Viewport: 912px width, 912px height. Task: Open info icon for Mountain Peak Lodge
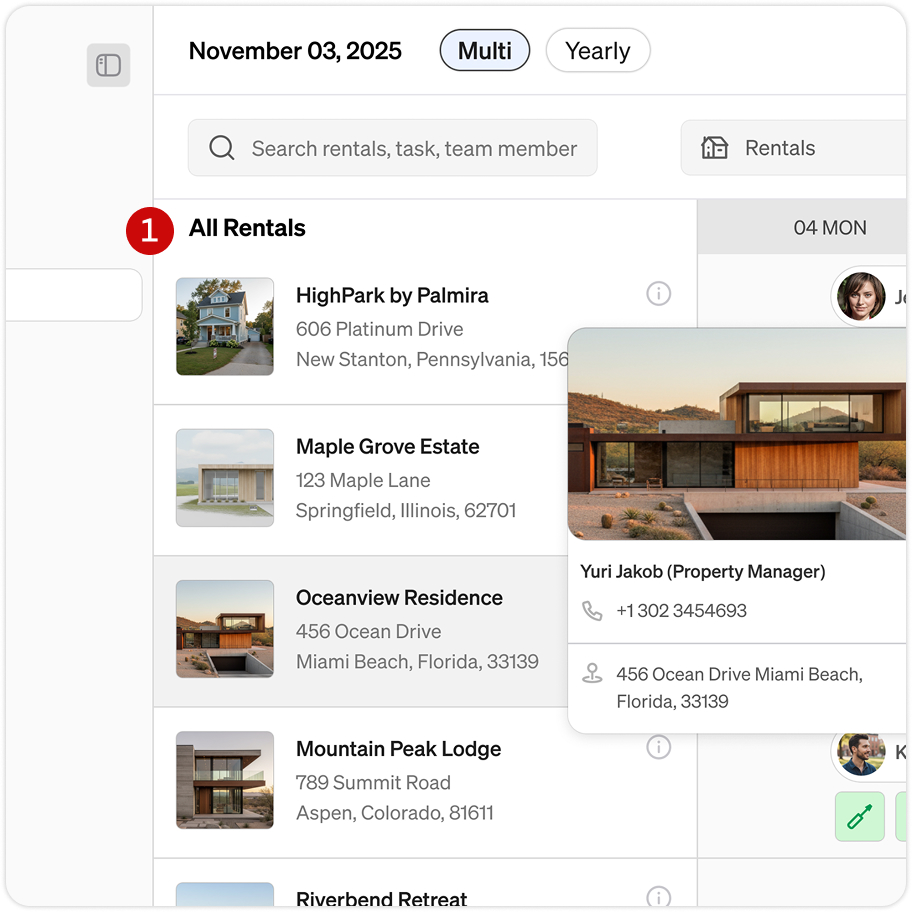[658, 747]
